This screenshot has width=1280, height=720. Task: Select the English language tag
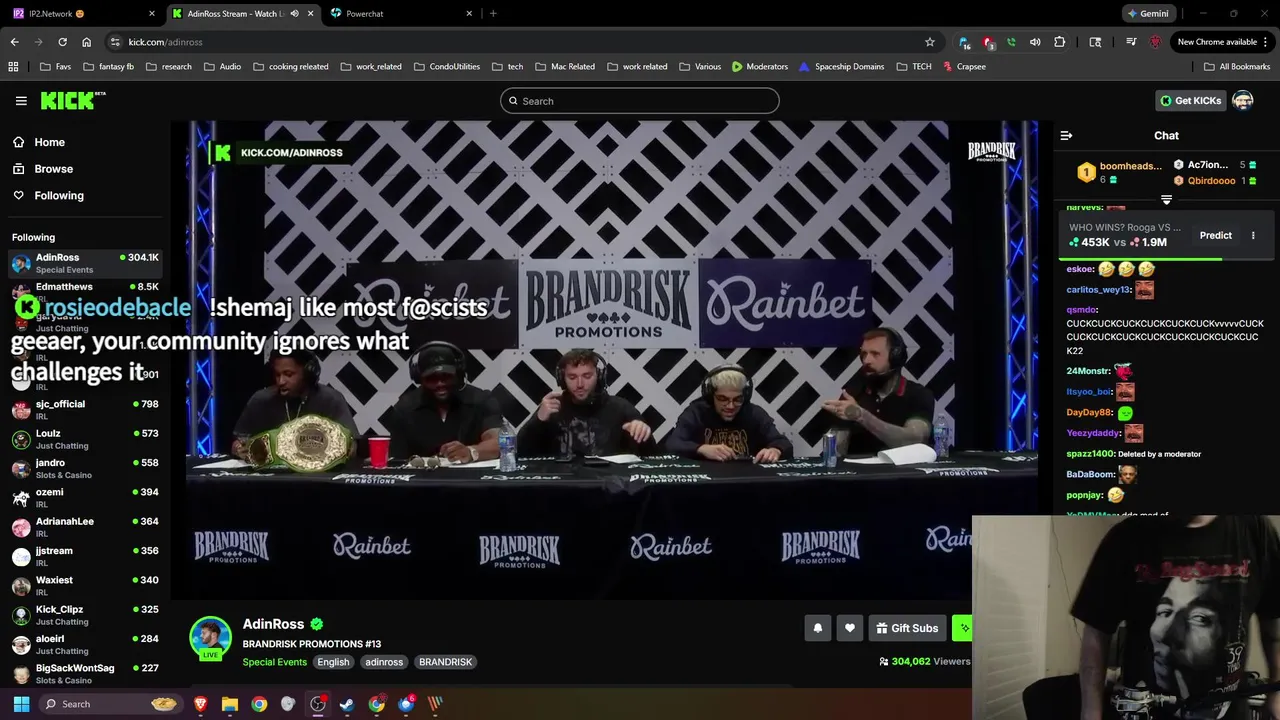(333, 662)
